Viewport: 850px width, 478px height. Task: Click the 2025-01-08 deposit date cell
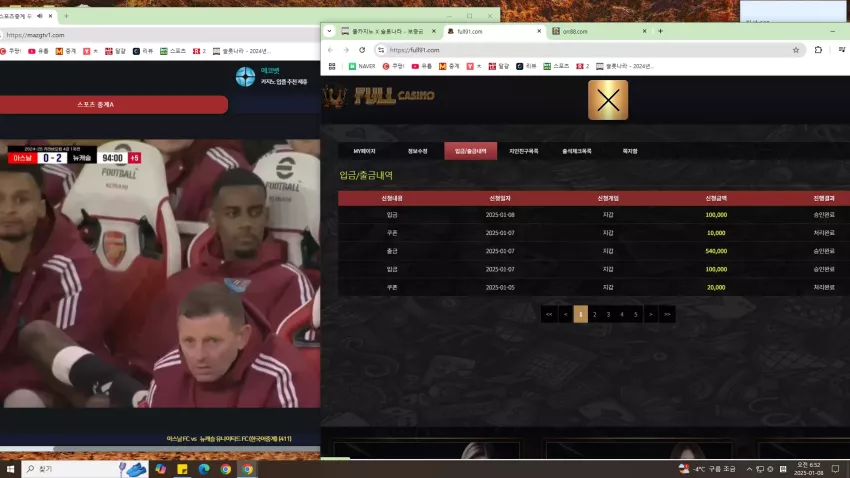pyautogui.click(x=500, y=215)
